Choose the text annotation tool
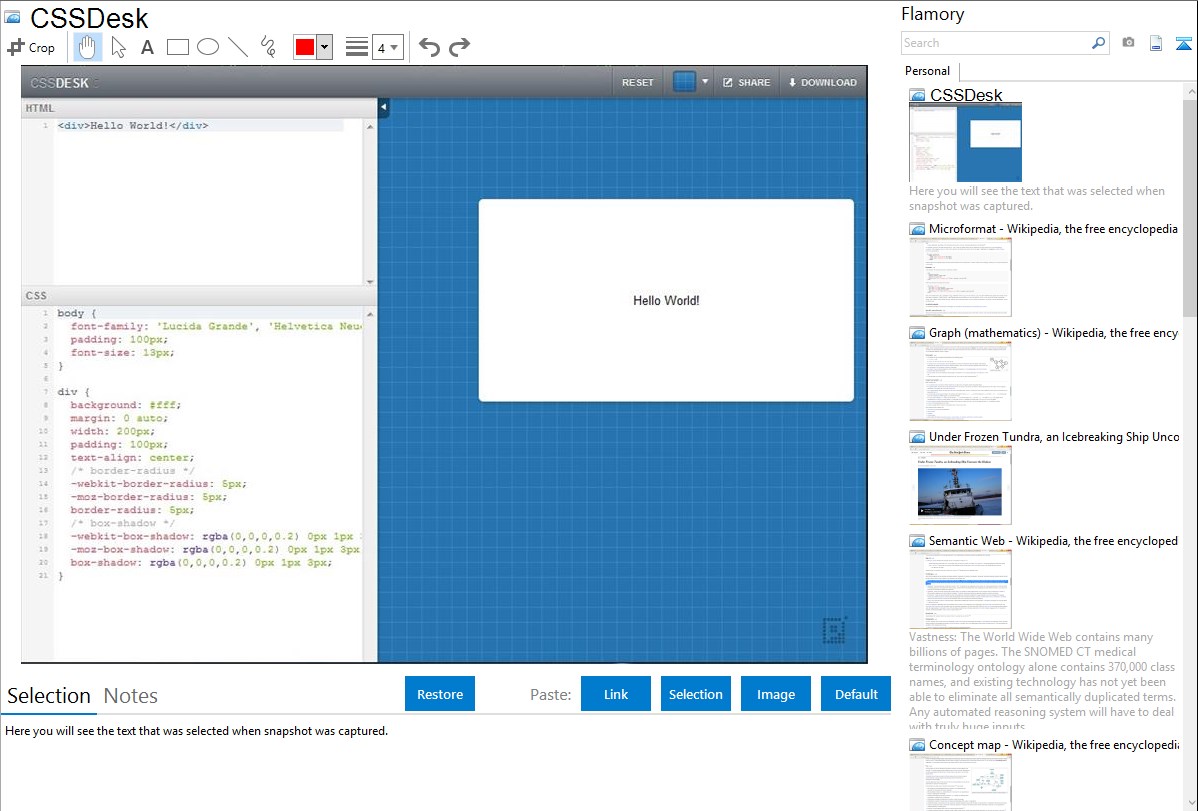This screenshot has height=811, width=1198. click(x=147, y=47)
